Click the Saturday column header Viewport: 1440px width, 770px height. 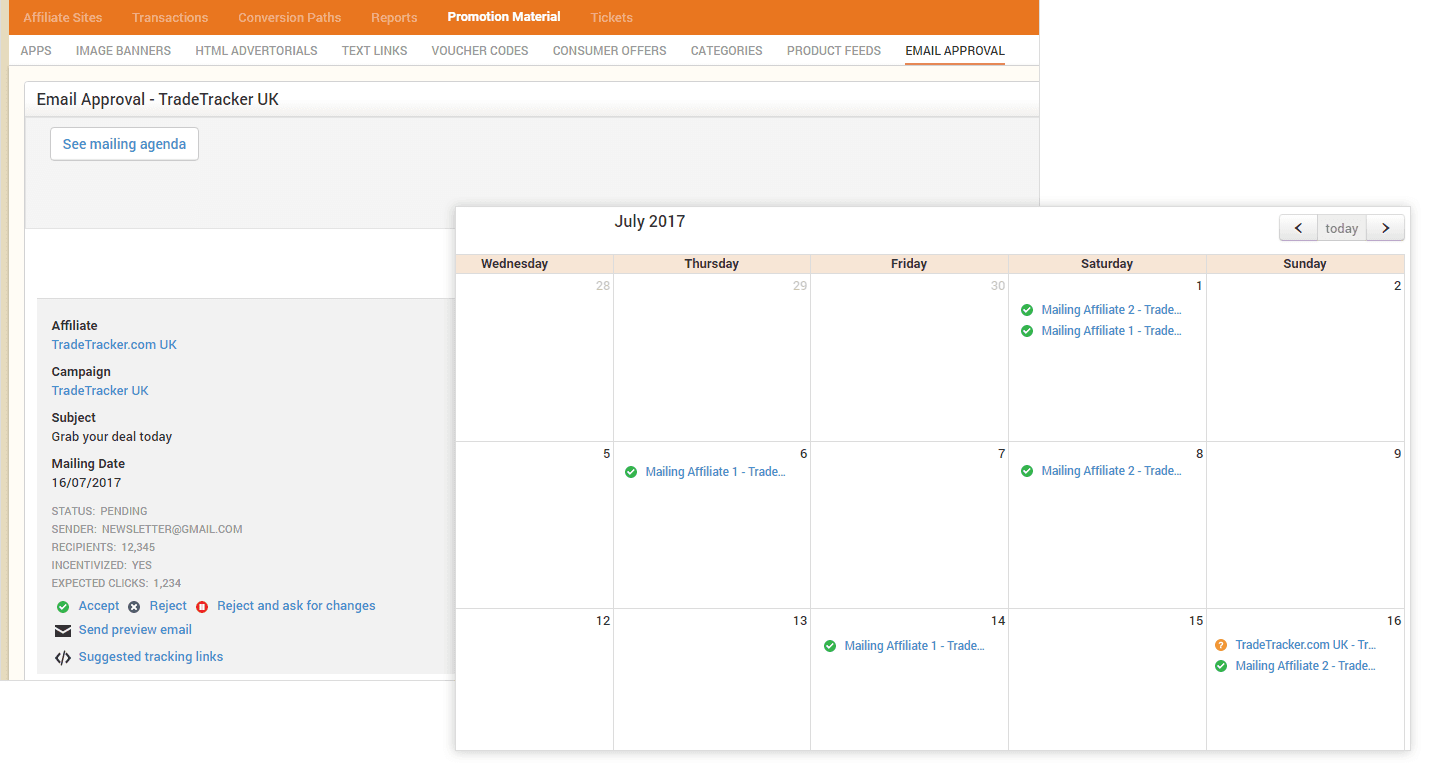pyautogui.click(x=1107, y=264)
